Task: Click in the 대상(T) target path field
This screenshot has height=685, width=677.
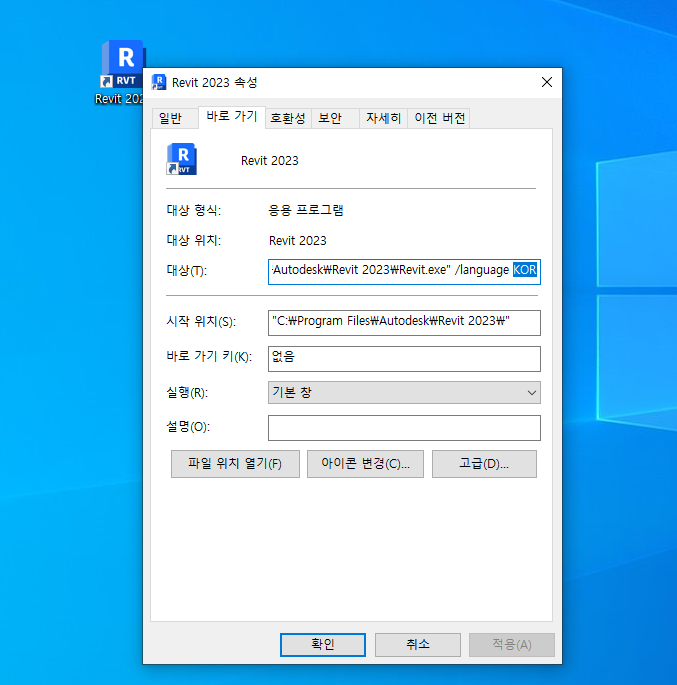Action: click(x=404, y=272)
